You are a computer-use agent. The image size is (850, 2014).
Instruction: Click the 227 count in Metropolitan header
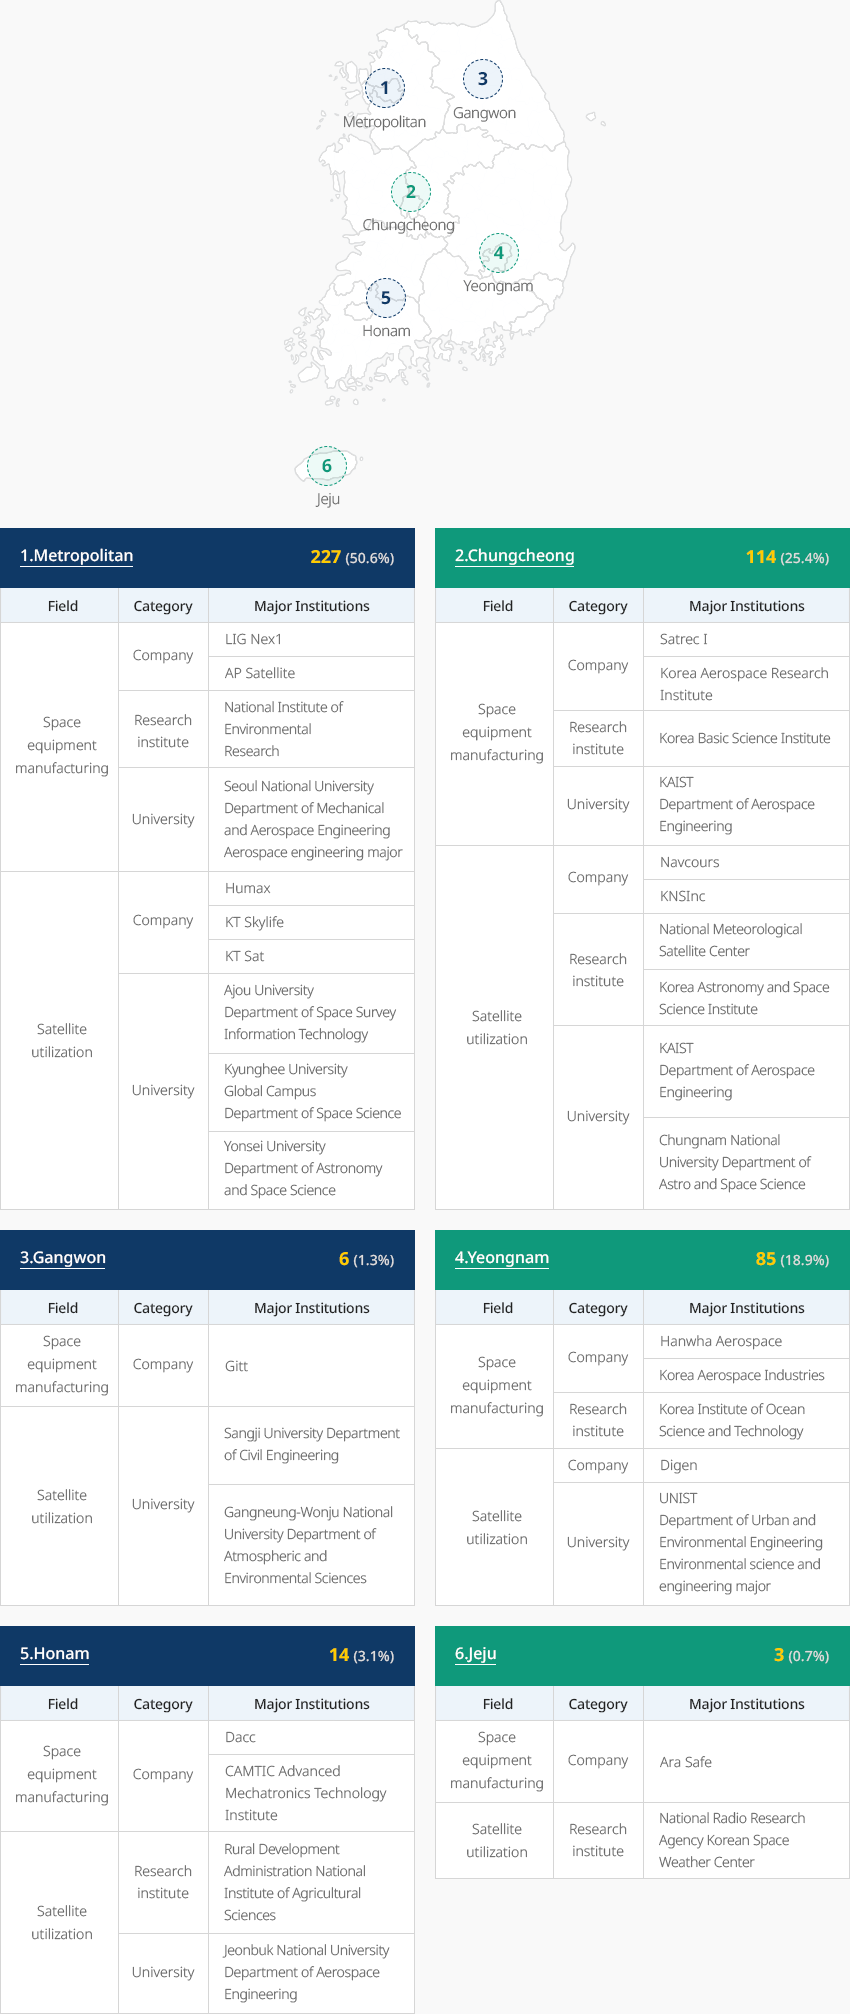[x=326, y=557]
